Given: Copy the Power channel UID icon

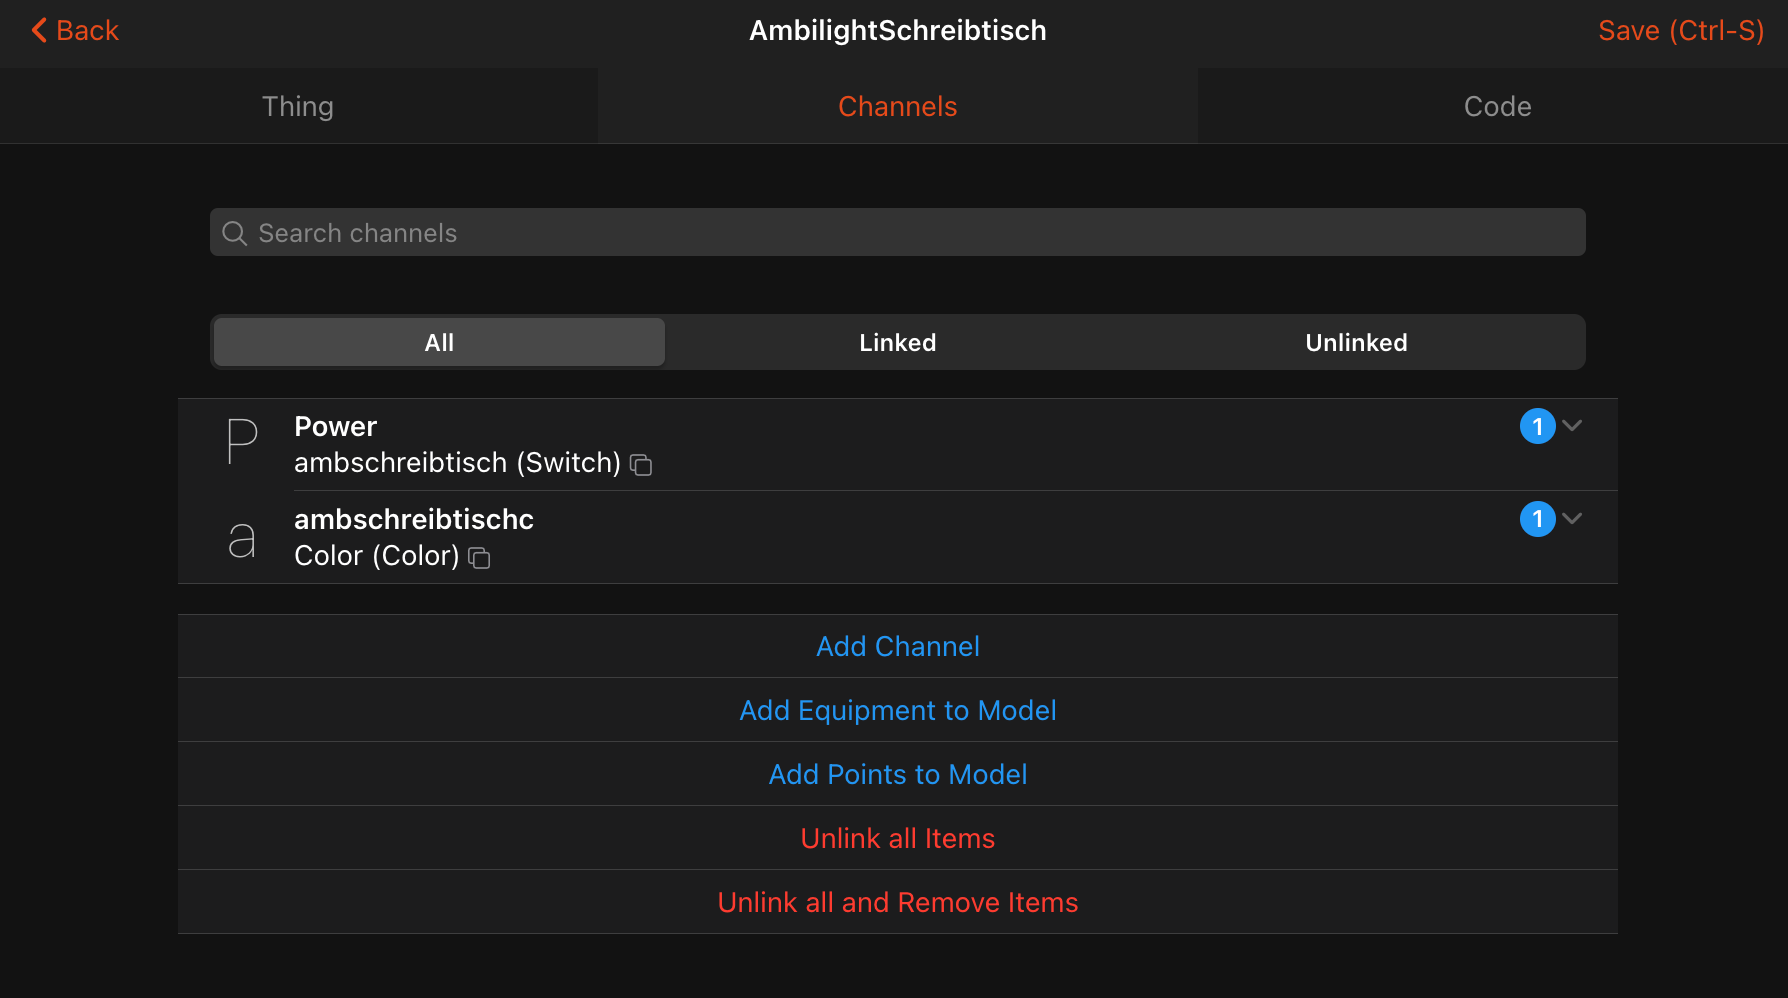Looking at the screenshot, I should pos(641,465).
